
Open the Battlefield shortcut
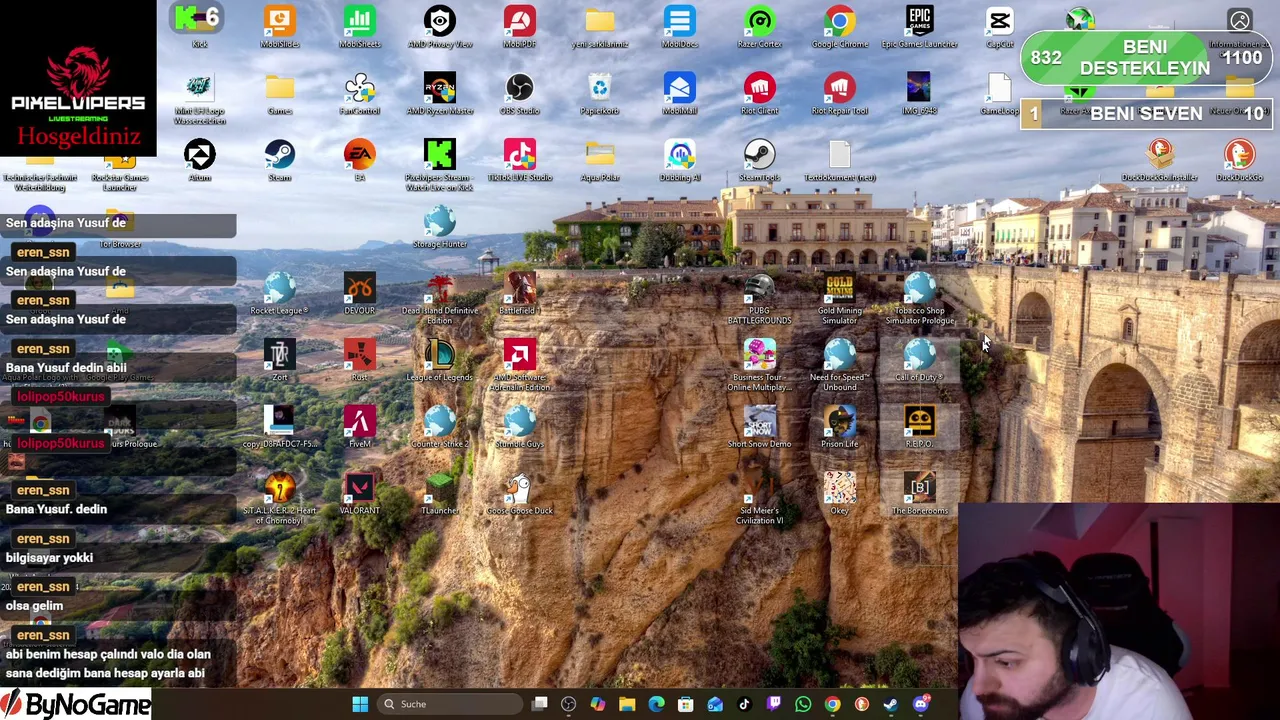(519, 295)
